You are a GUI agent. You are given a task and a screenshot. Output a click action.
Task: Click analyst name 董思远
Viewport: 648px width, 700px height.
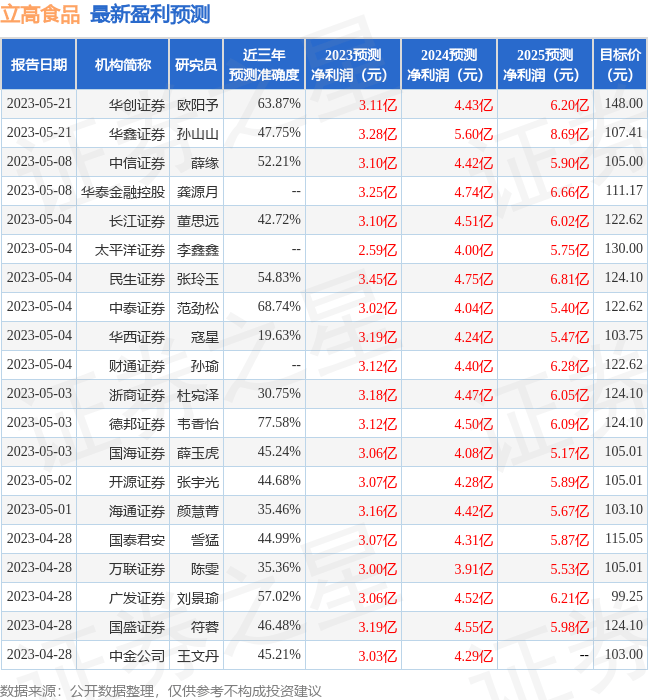click(198, 221)
